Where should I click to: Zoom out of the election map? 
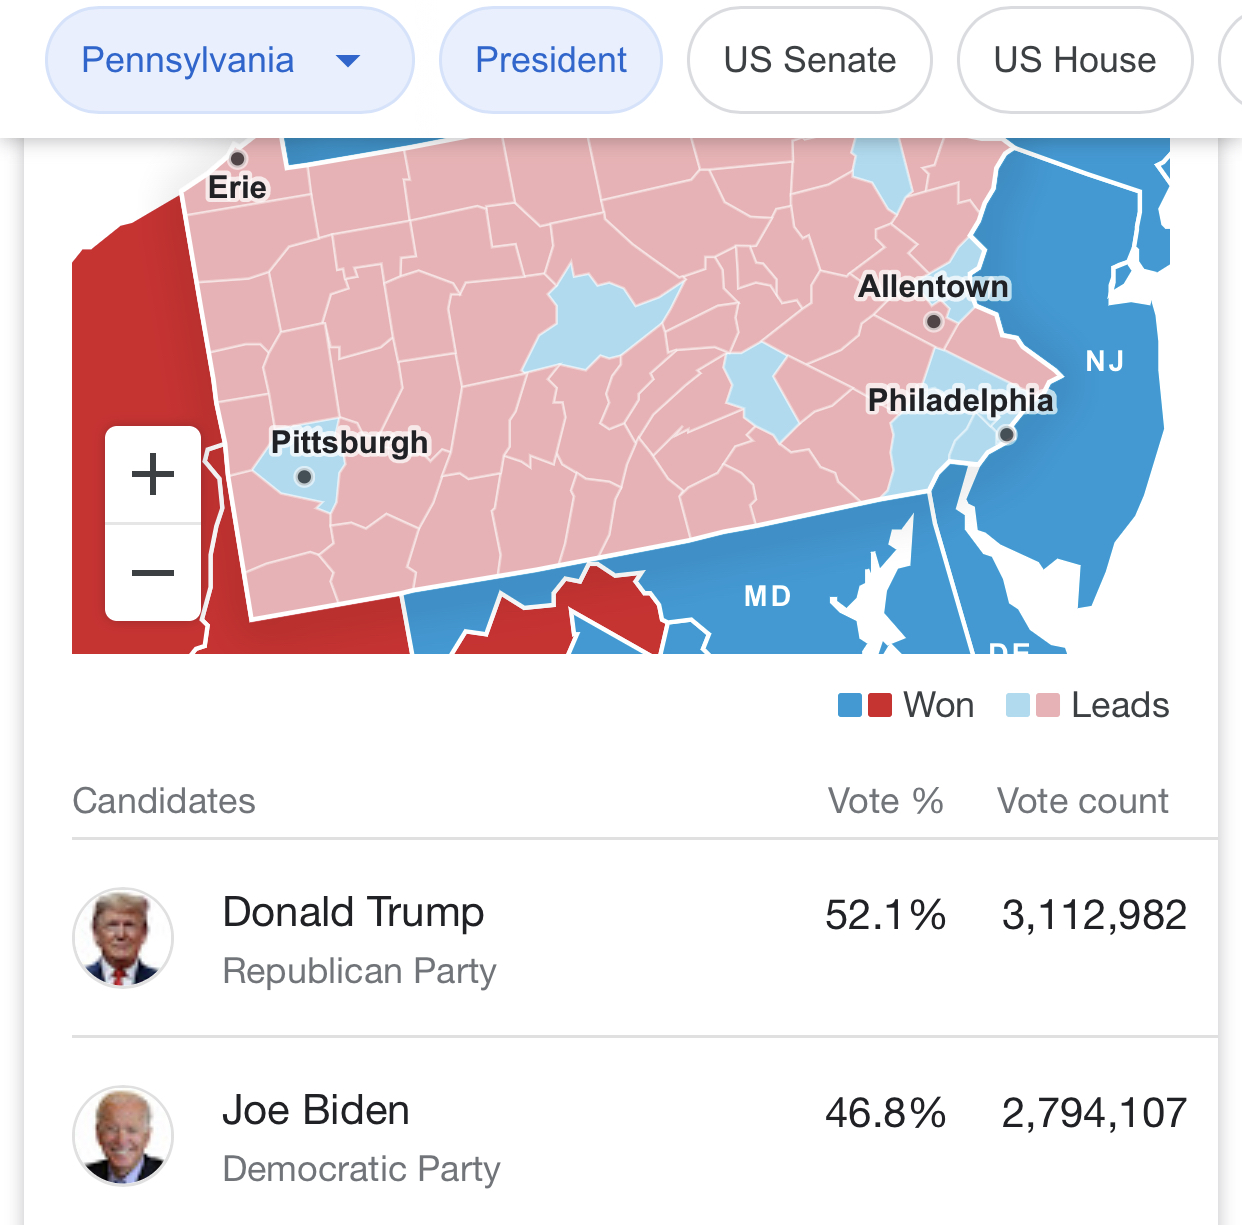tap(153, 573)
